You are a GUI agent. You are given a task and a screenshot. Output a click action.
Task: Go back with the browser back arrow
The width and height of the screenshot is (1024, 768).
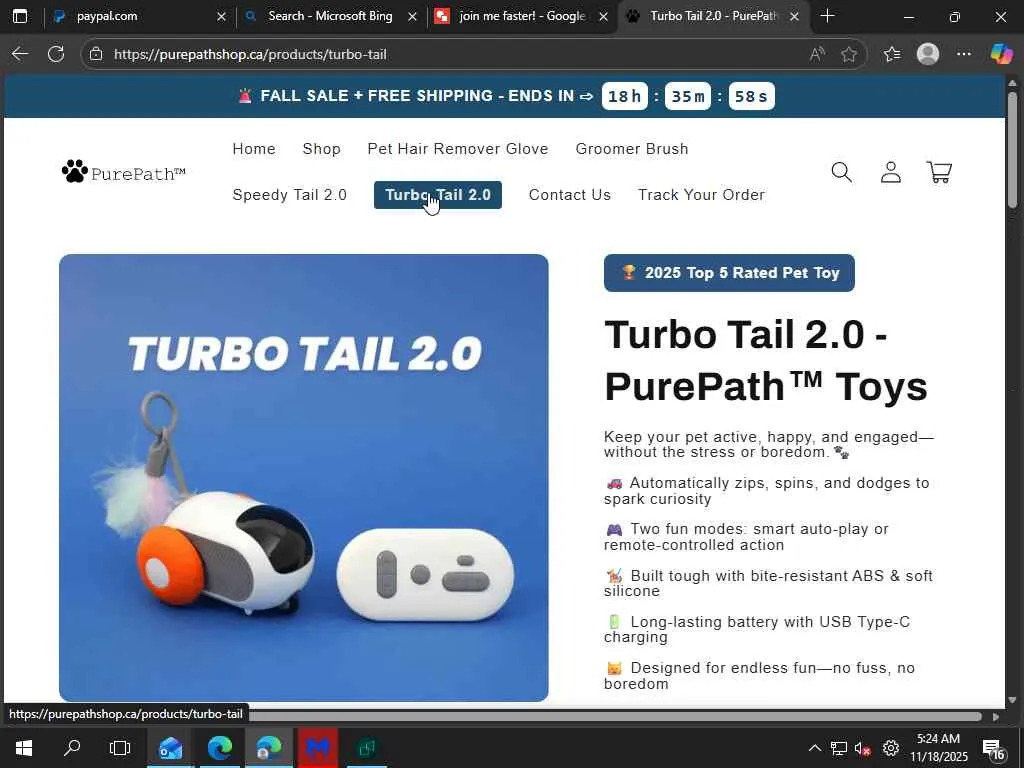pyautogui.click(x=20, y=54)
